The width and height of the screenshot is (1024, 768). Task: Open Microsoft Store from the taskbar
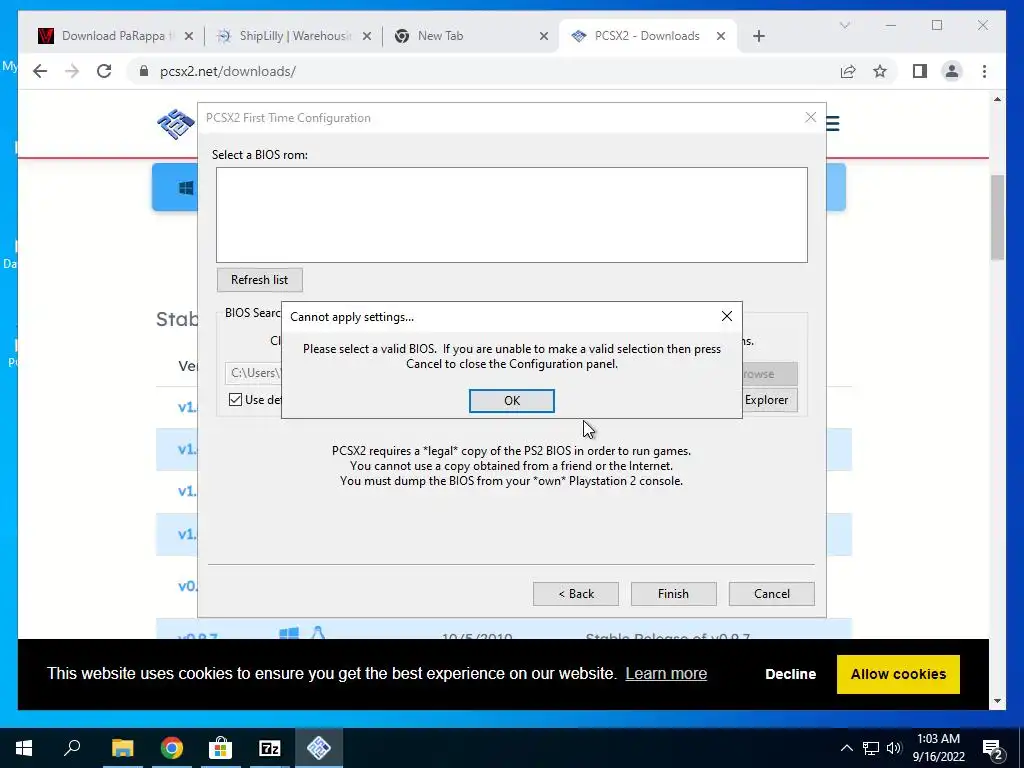click(221, 748)
